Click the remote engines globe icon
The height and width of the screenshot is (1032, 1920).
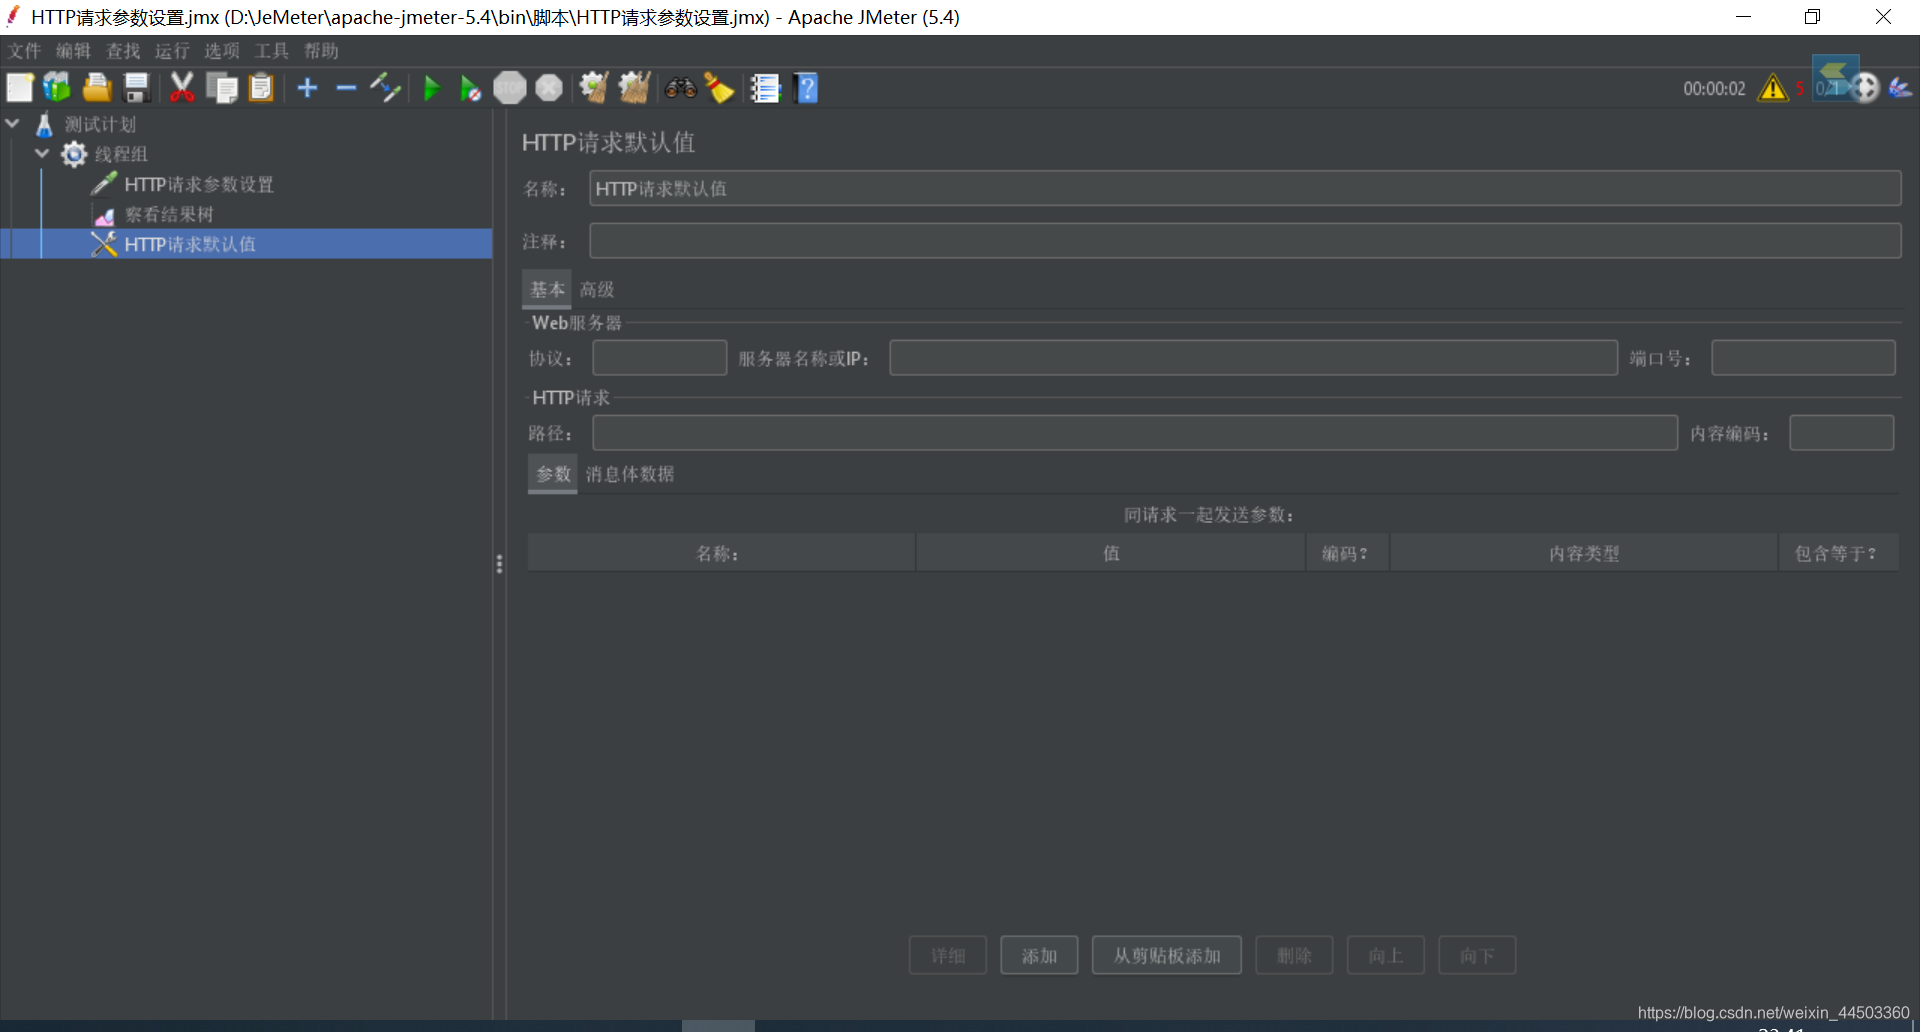click(1864, 88)
